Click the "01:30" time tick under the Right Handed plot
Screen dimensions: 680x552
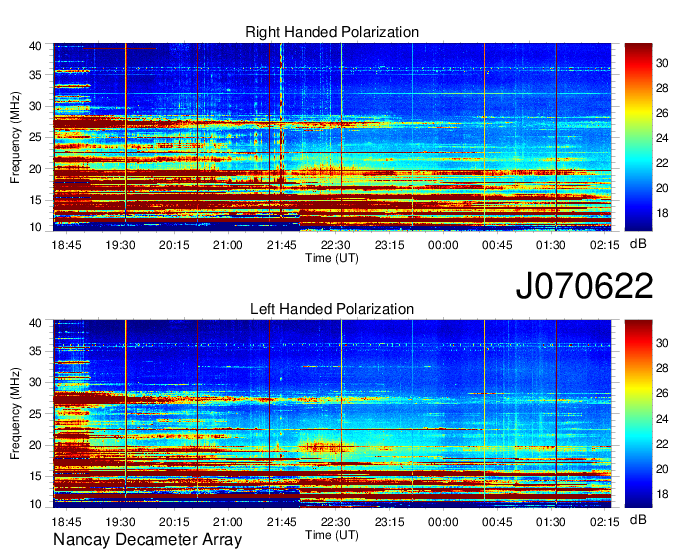[x=551, y=245]
